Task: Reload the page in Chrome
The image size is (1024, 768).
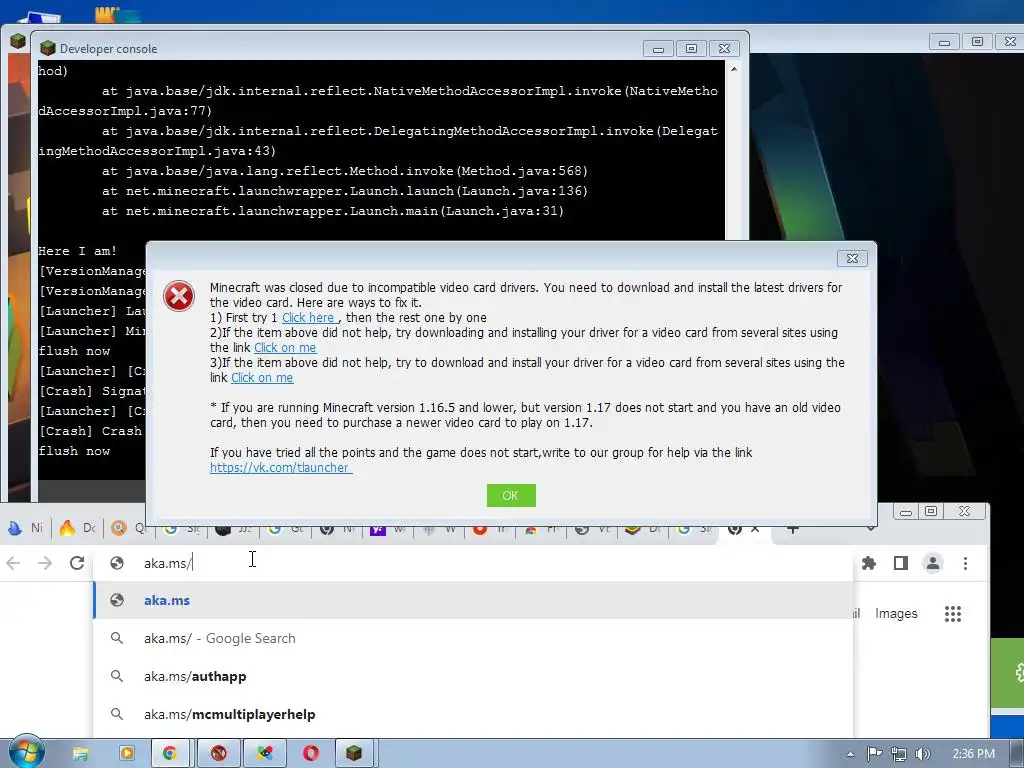Action: coord(77,563)
